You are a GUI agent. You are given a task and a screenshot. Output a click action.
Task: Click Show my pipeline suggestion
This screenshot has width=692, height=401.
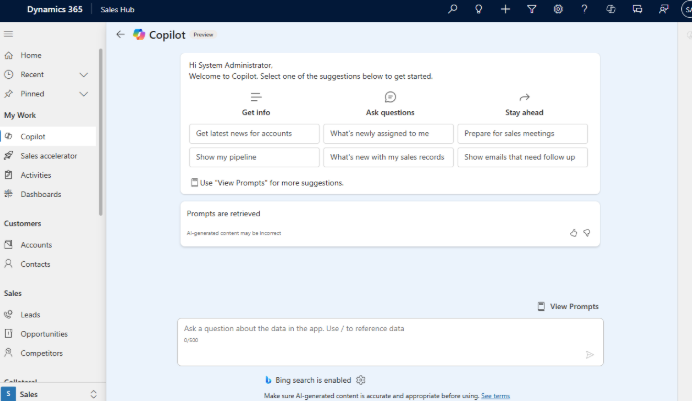254,157
